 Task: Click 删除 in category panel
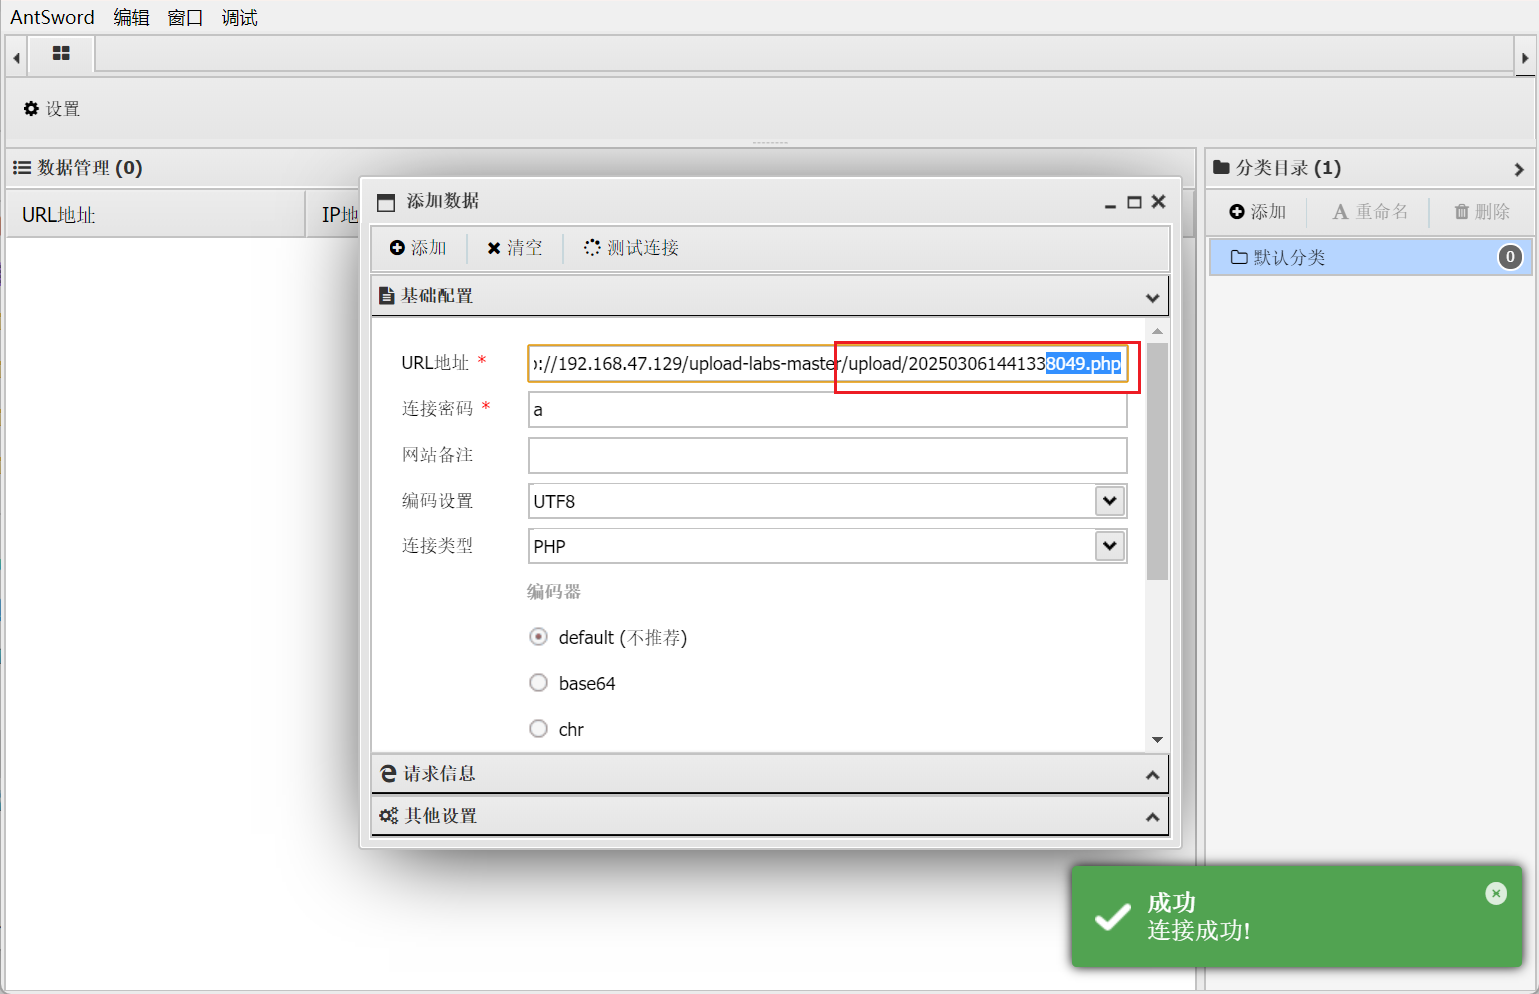coord(1482,211)
